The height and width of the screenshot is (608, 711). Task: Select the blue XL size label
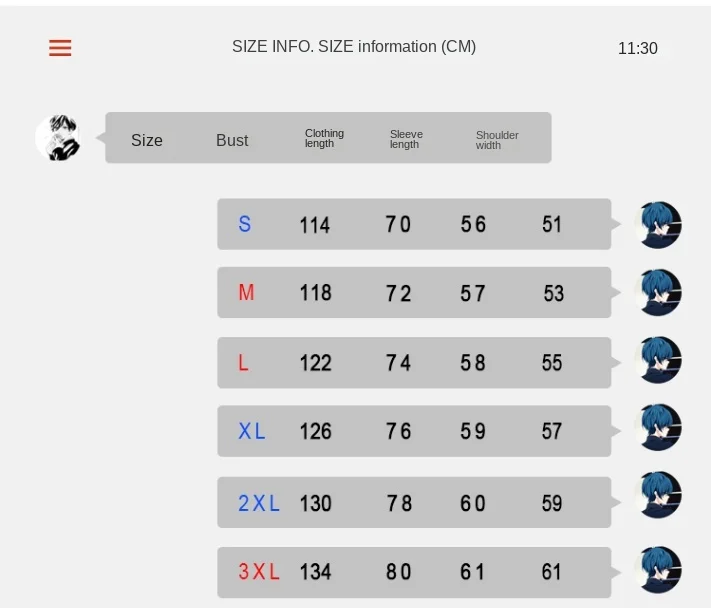(252, 431)
